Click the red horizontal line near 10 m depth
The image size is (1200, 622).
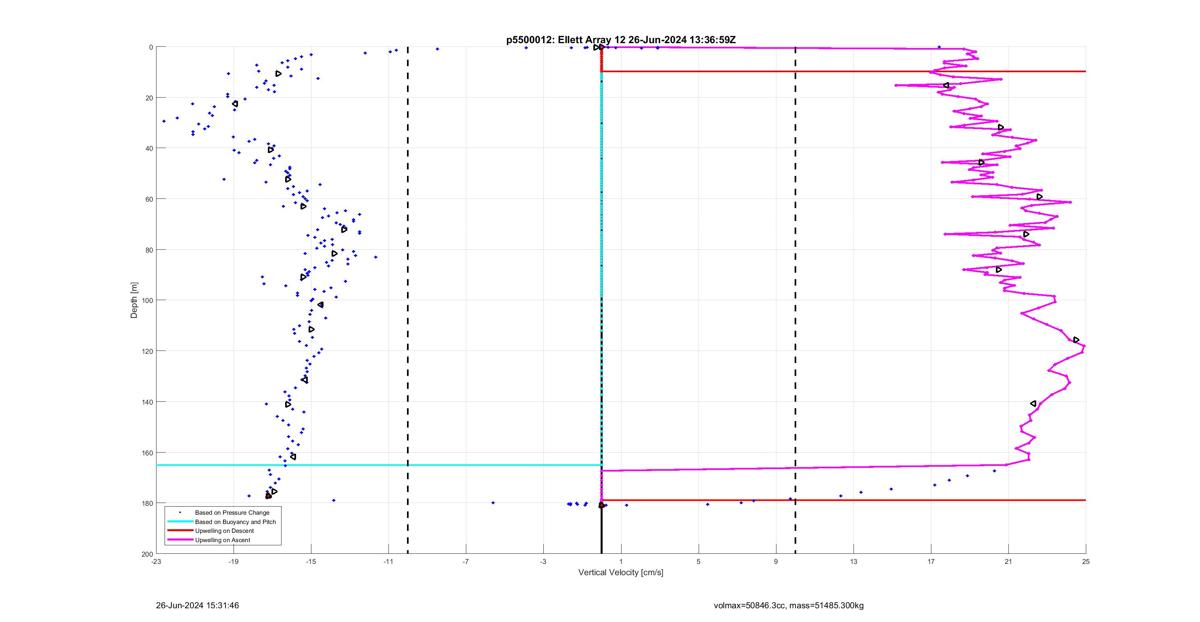click(x=843, y=71)
